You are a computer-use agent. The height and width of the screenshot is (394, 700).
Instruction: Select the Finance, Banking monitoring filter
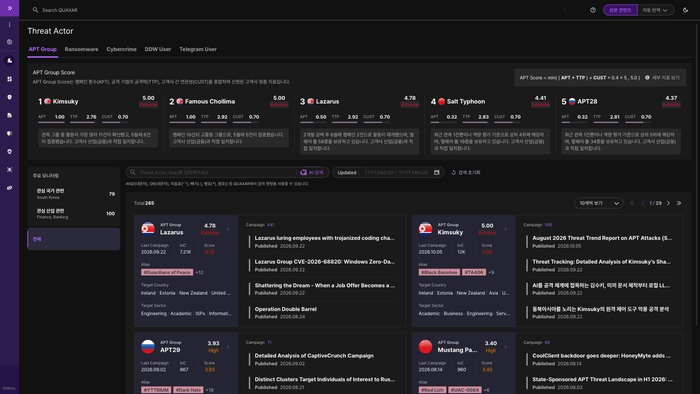click(x=74, y=213)
